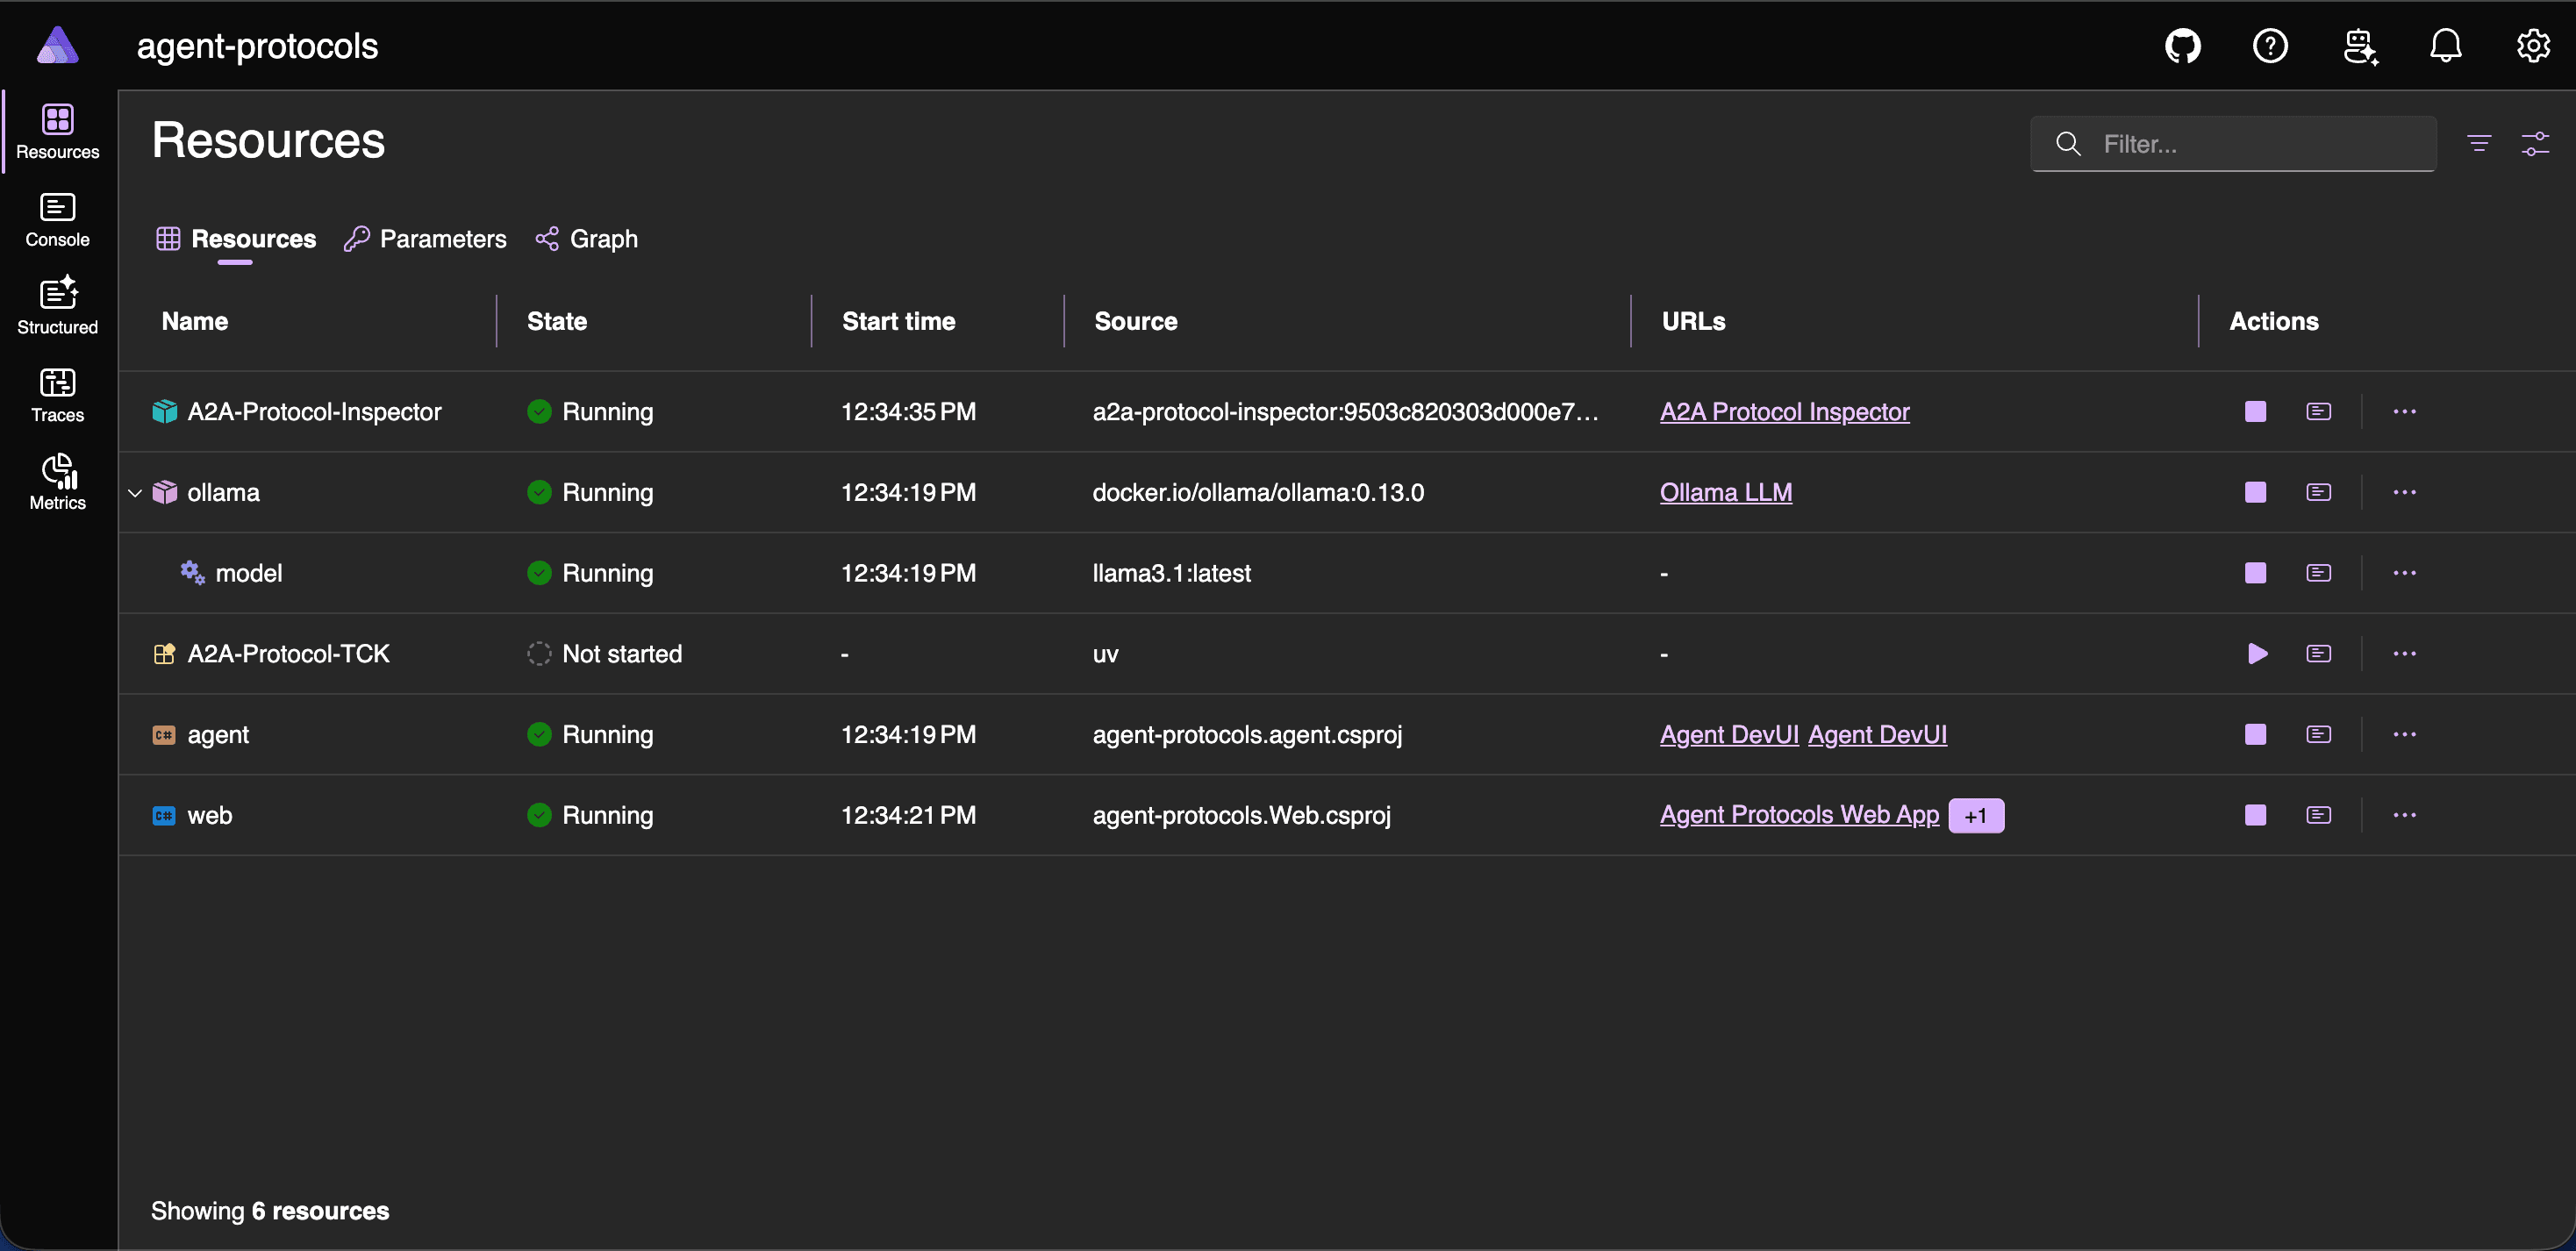Viewport: 2576px width, 1251px height.
Task: Select the ollama resource name
Action: 223,493
